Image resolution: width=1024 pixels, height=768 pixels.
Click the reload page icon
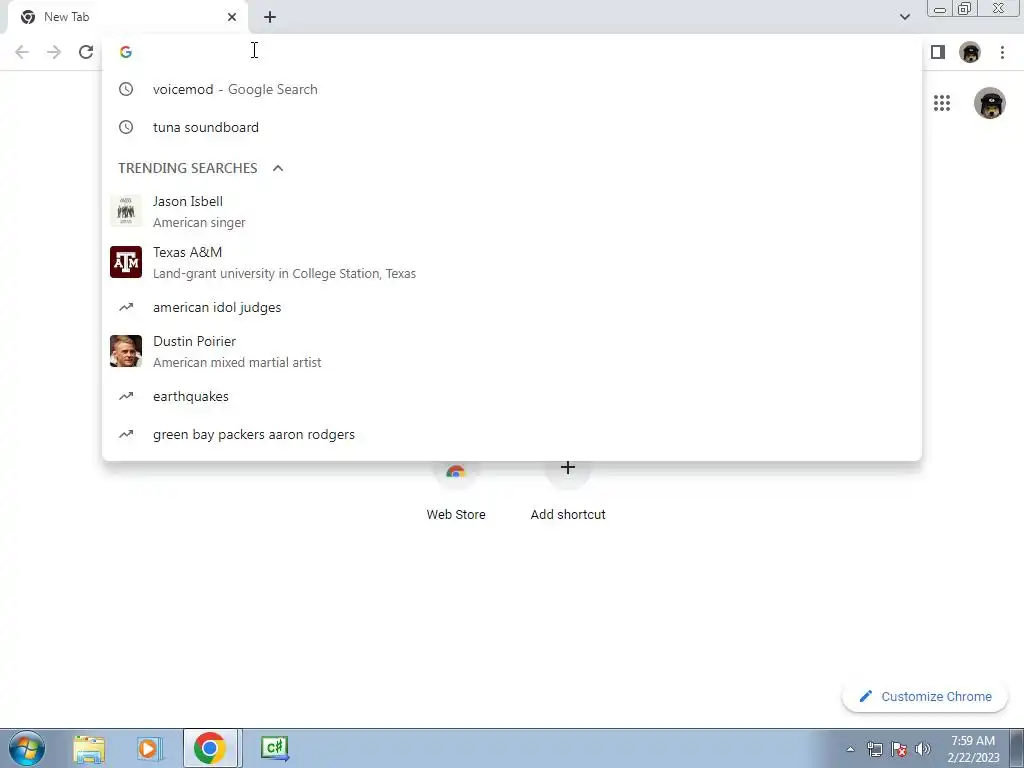(x=86, y=52)
